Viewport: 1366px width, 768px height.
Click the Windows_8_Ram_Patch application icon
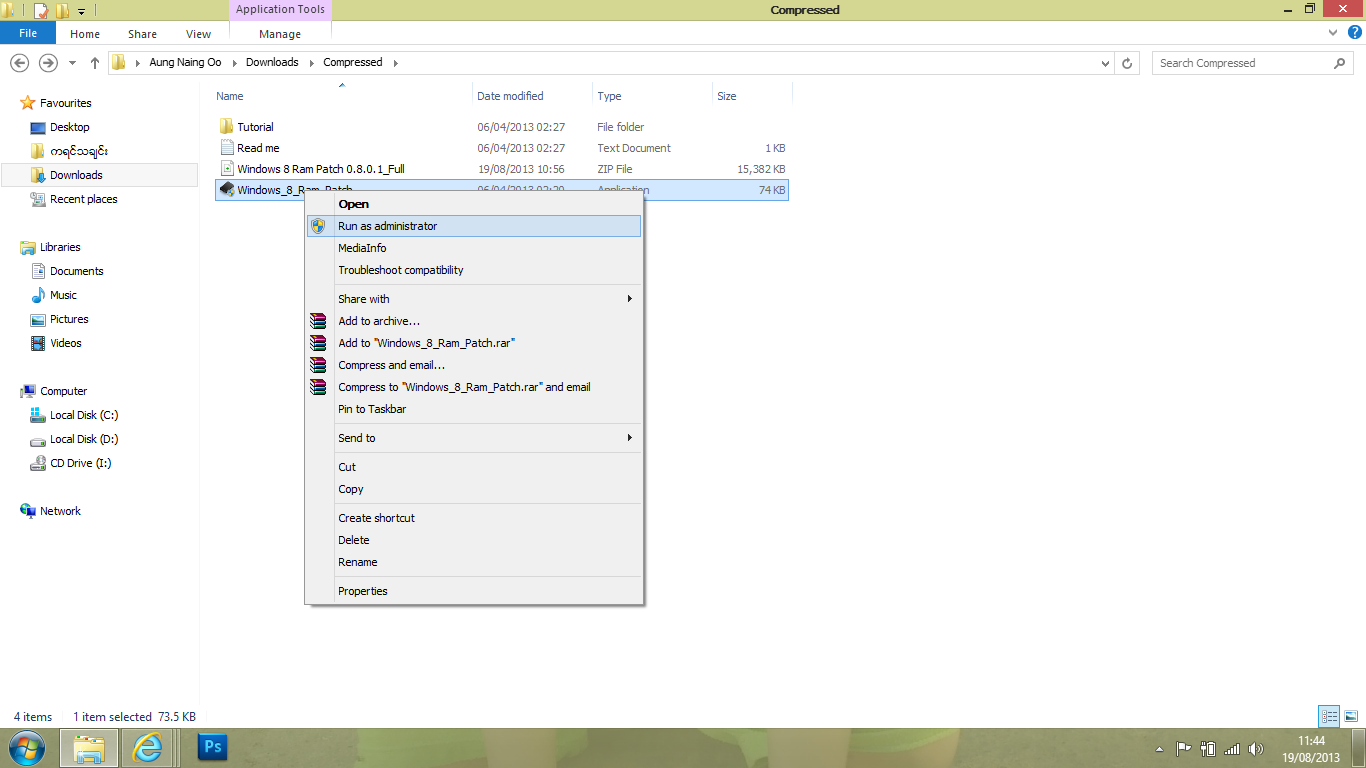coord(226,190)
